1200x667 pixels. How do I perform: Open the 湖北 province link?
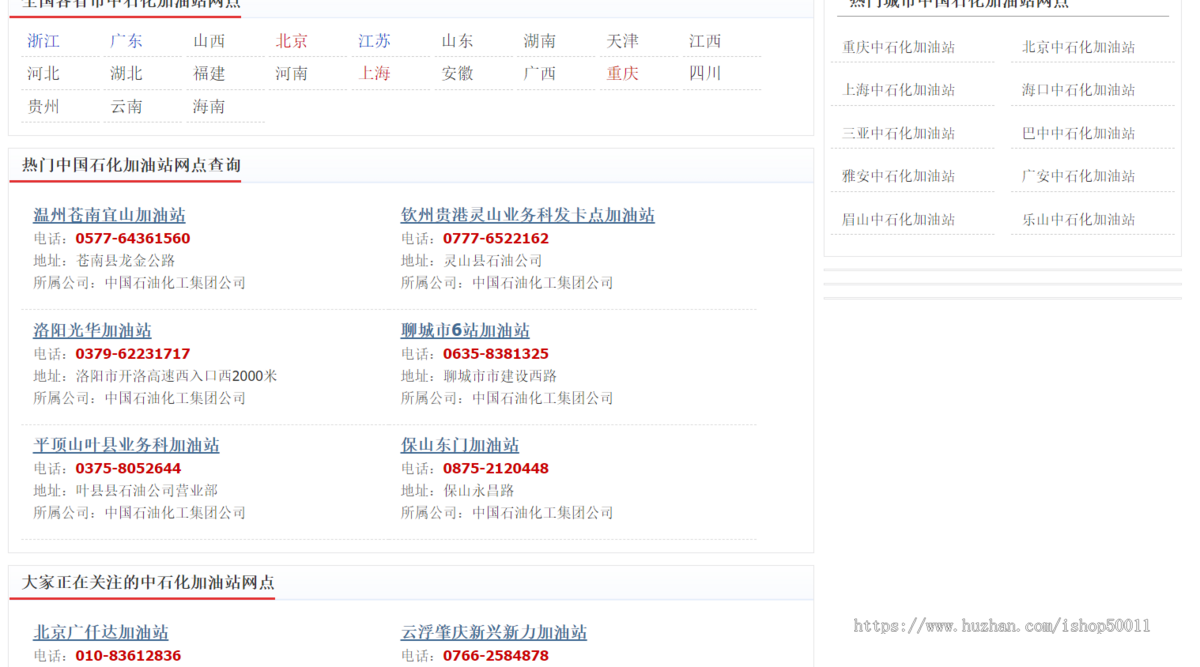pyautogui.click(x=126, y=73)
